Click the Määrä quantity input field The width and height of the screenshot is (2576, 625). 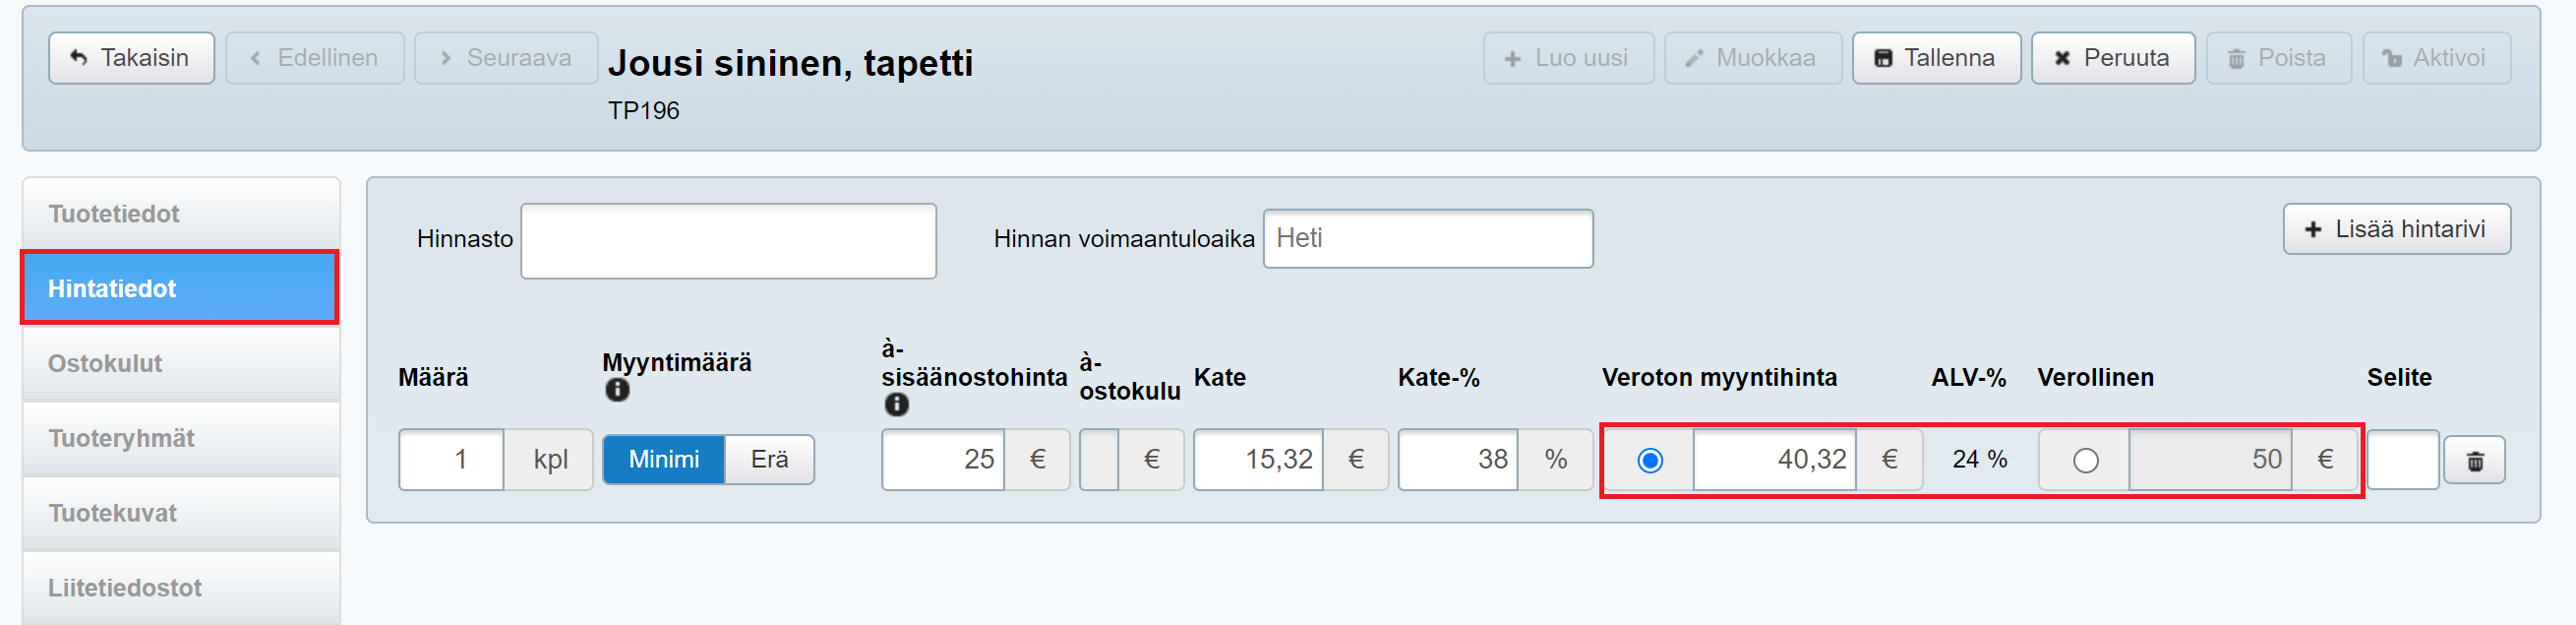tap(451, 460)
